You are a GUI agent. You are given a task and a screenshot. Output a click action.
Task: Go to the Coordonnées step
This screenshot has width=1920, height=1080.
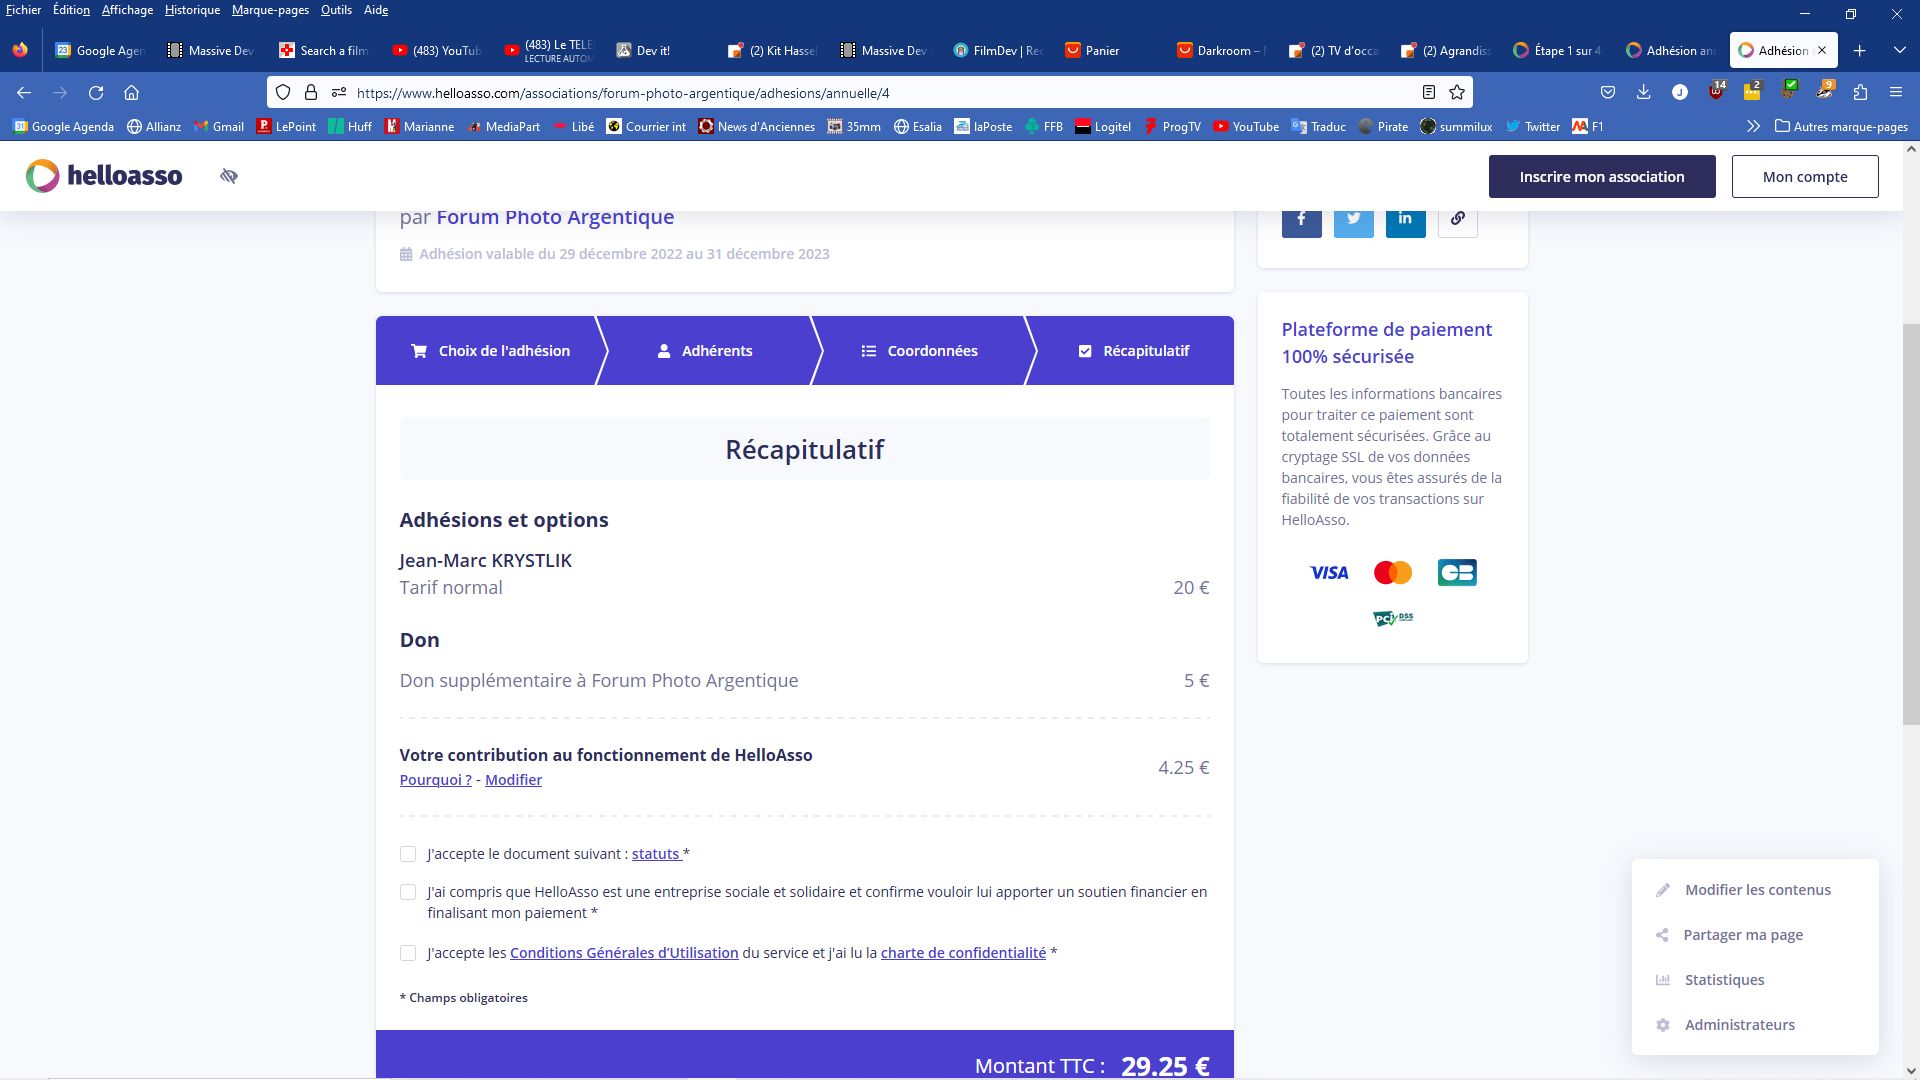point(920,351)
